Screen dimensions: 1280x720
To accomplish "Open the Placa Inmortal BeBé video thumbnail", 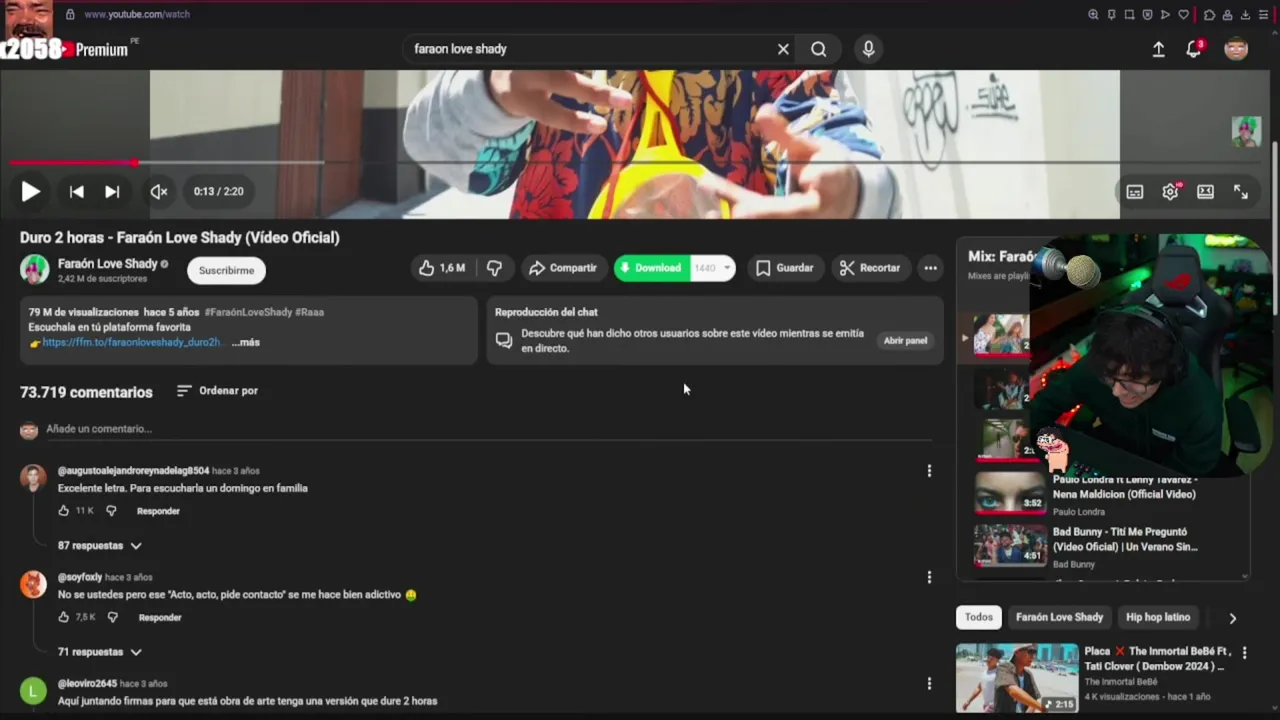I will pos(1017,678).
